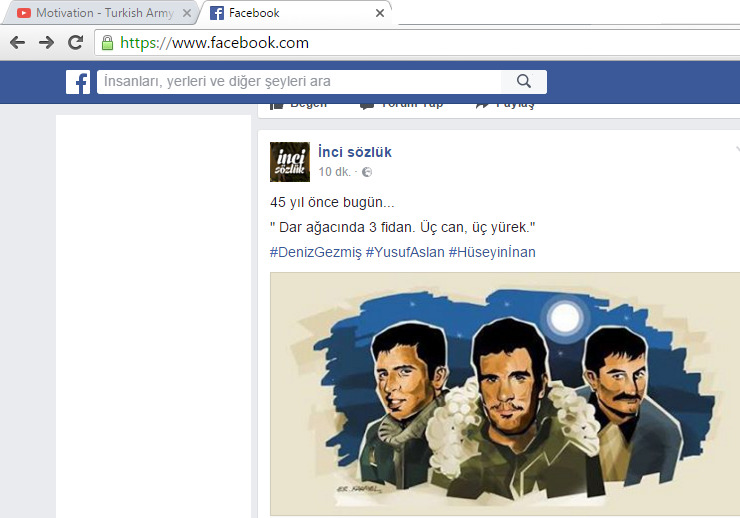Open the İnci sözlük page name link

click(355, 152)
